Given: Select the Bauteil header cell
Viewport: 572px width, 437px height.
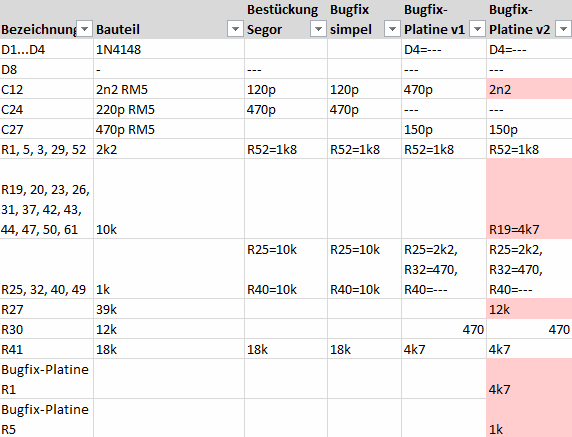Looking at the screenshot, I should tap(169, 19).
